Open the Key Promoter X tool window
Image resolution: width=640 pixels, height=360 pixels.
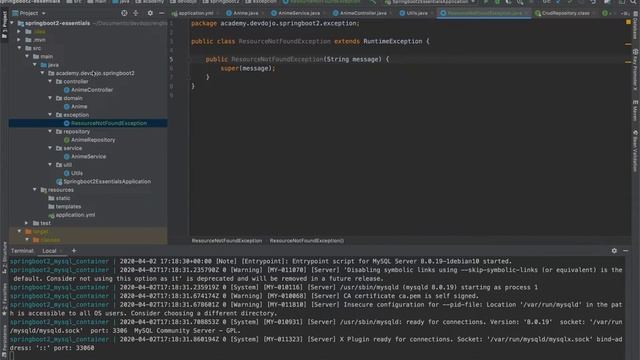click(x=636, y=69)
